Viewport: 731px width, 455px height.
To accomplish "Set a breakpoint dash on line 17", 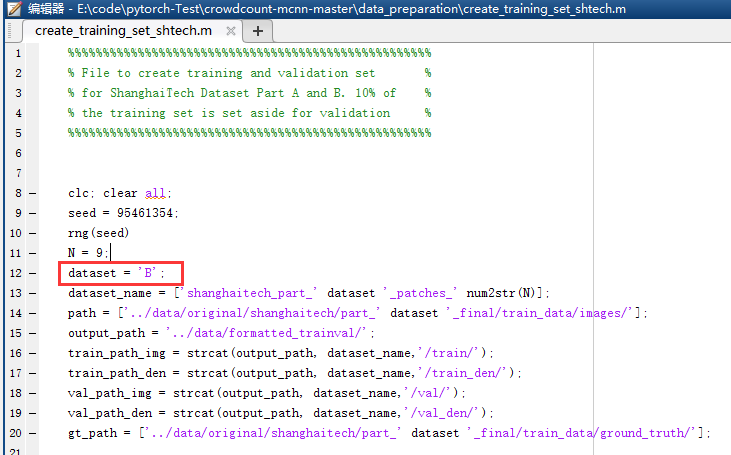I will [x=33, y=373].
